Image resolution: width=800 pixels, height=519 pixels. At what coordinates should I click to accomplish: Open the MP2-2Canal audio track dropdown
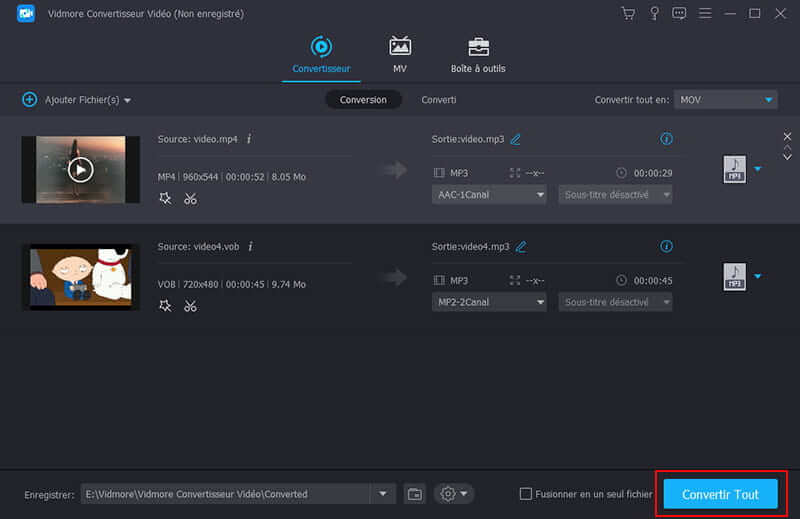point(489,302)
